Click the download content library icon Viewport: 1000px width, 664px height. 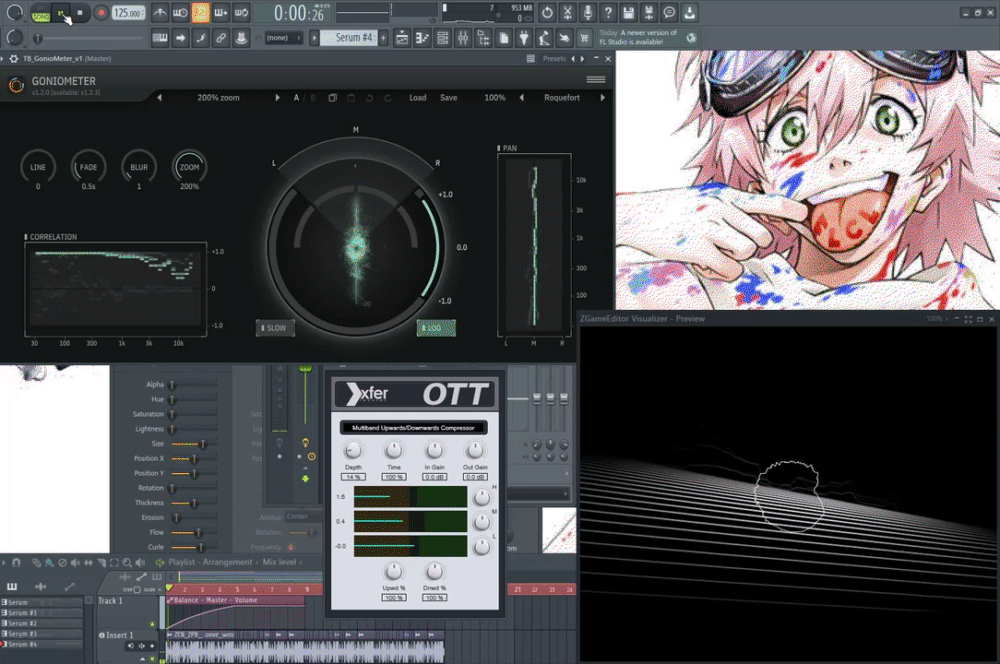(x=689, y=12)
